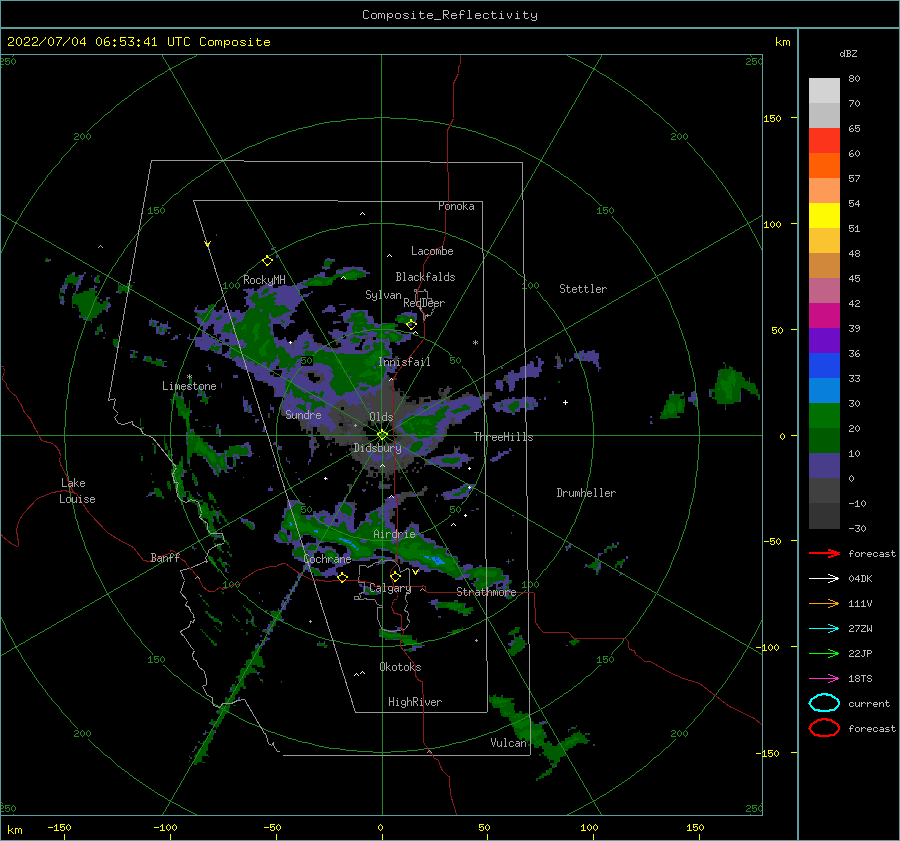
Task: Click the dBZ legend heading
Action: [x=848, y=53]
